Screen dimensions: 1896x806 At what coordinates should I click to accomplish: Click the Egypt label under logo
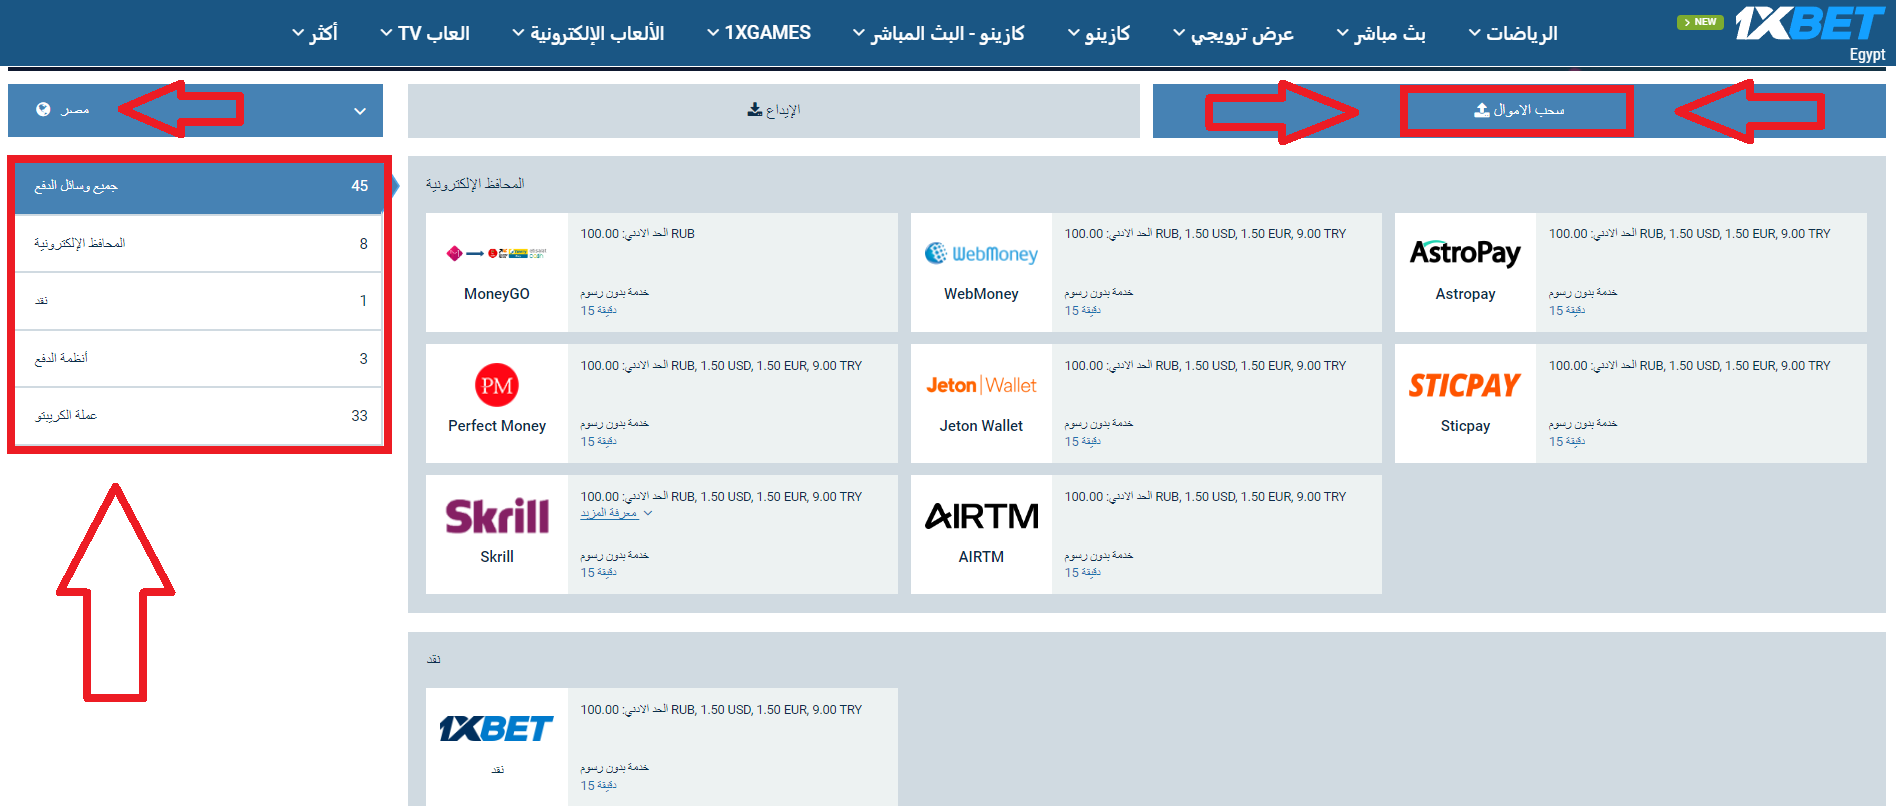tap(1867, 55)
